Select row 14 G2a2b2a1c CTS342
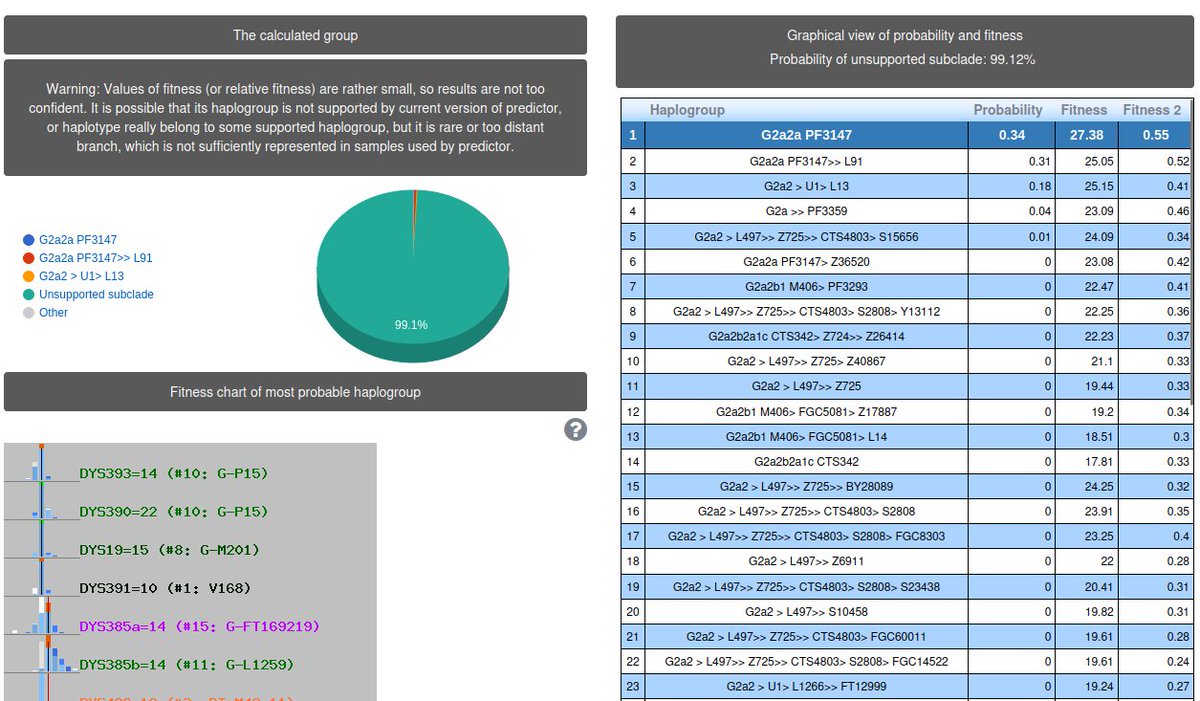 click(908, 461)
